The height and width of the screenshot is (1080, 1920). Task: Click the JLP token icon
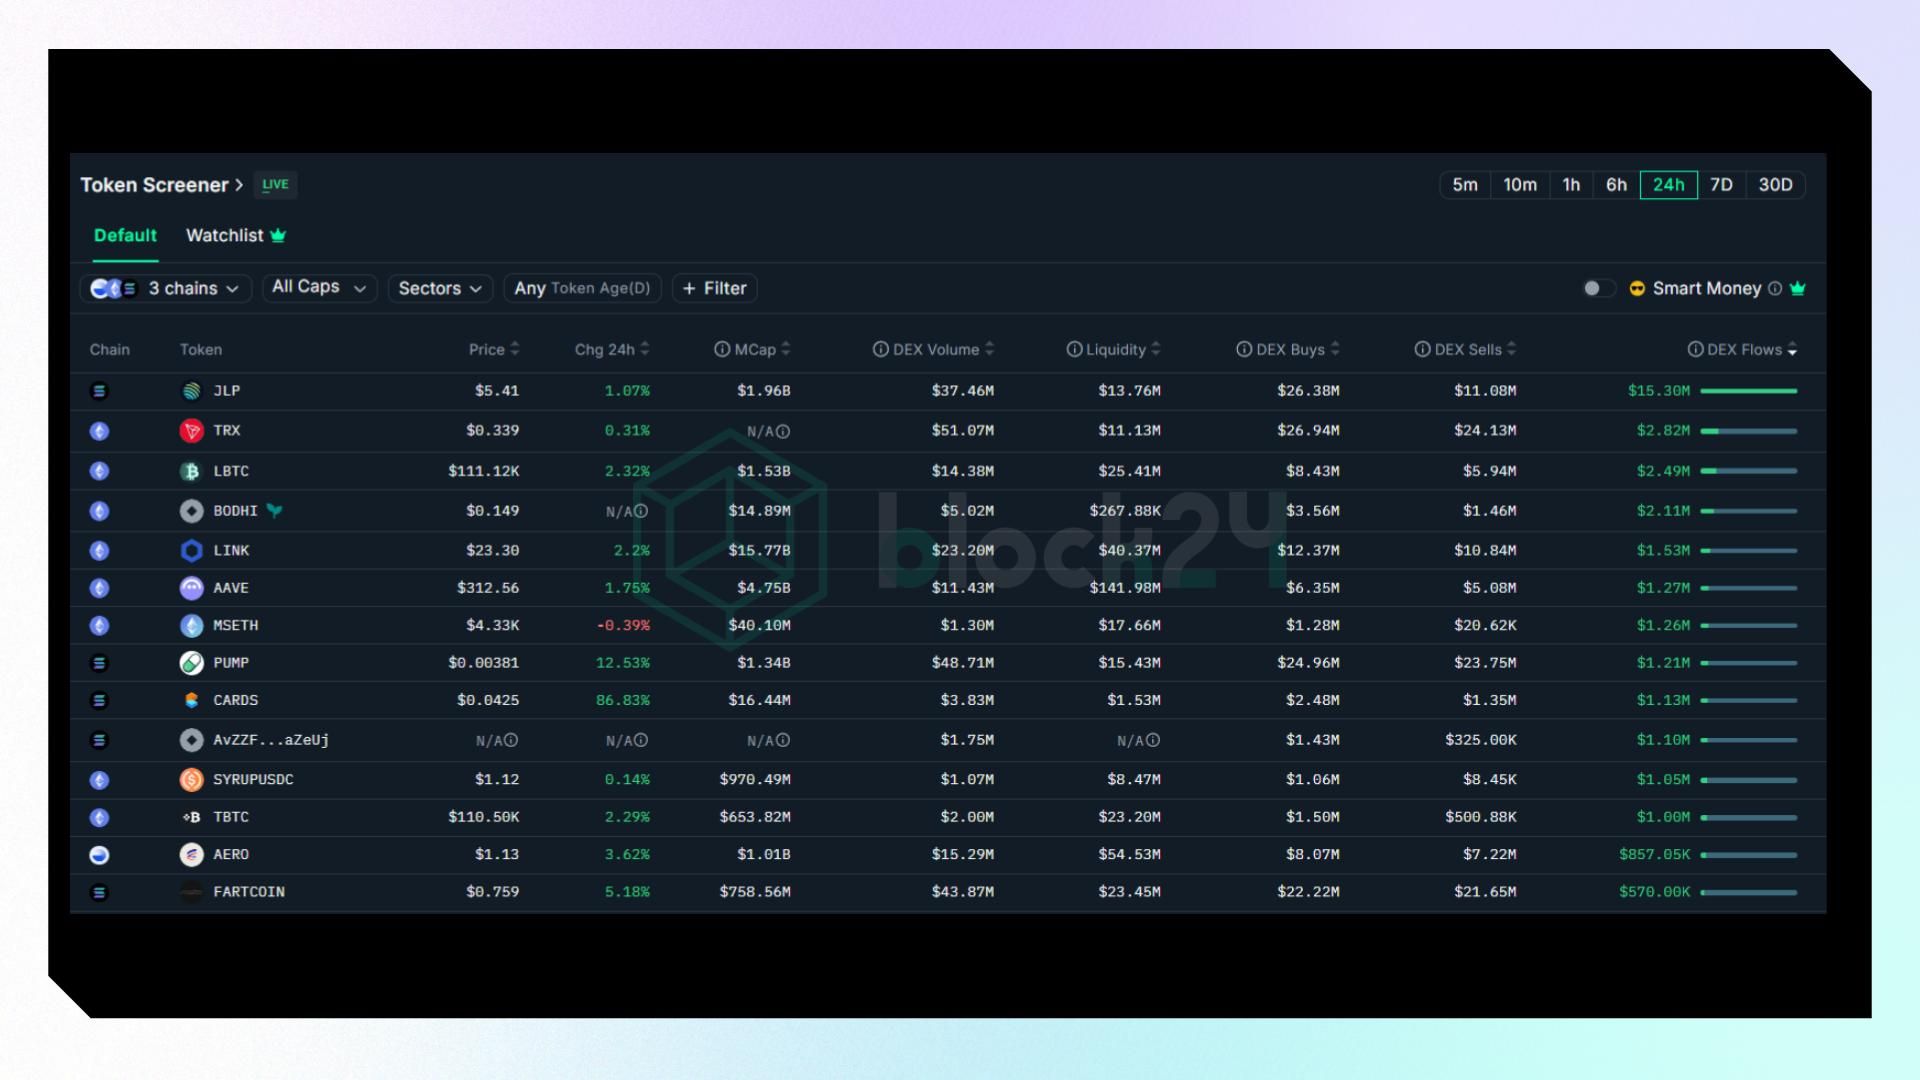[x=191, y=391]
